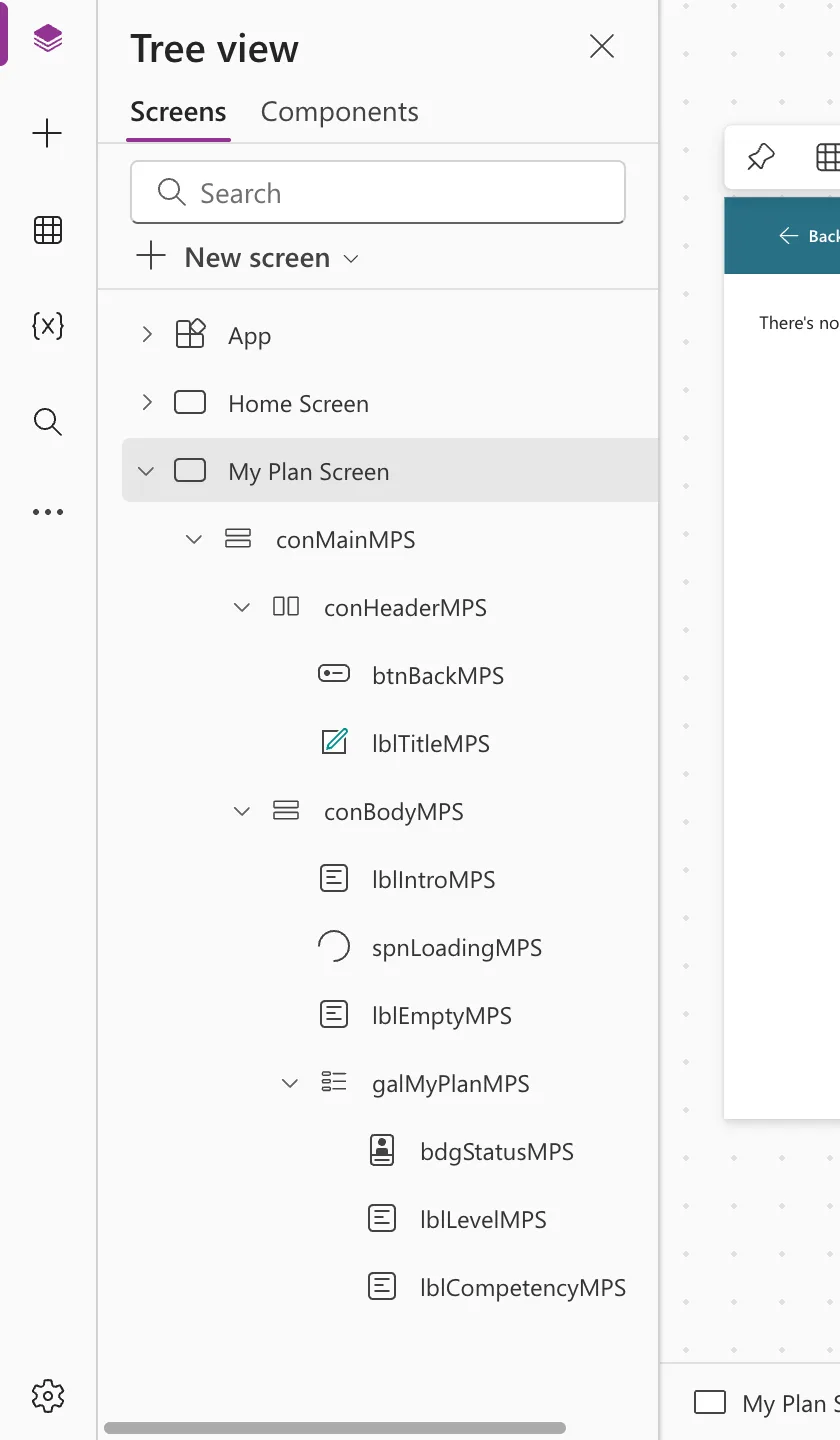Select the conHeaderMPS label

405,608
